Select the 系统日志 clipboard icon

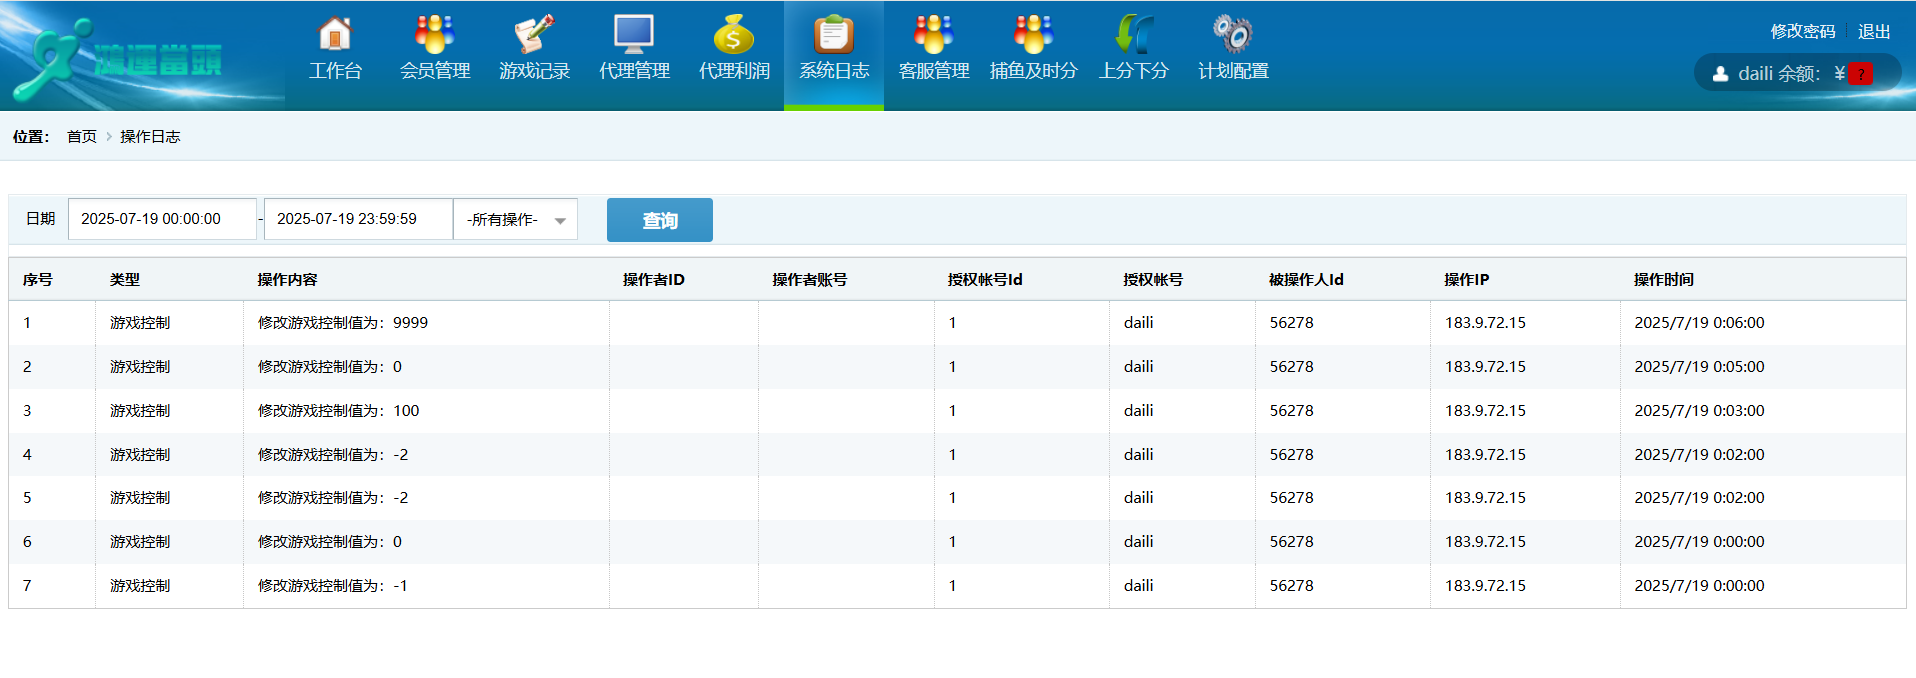tap(833, 36)
